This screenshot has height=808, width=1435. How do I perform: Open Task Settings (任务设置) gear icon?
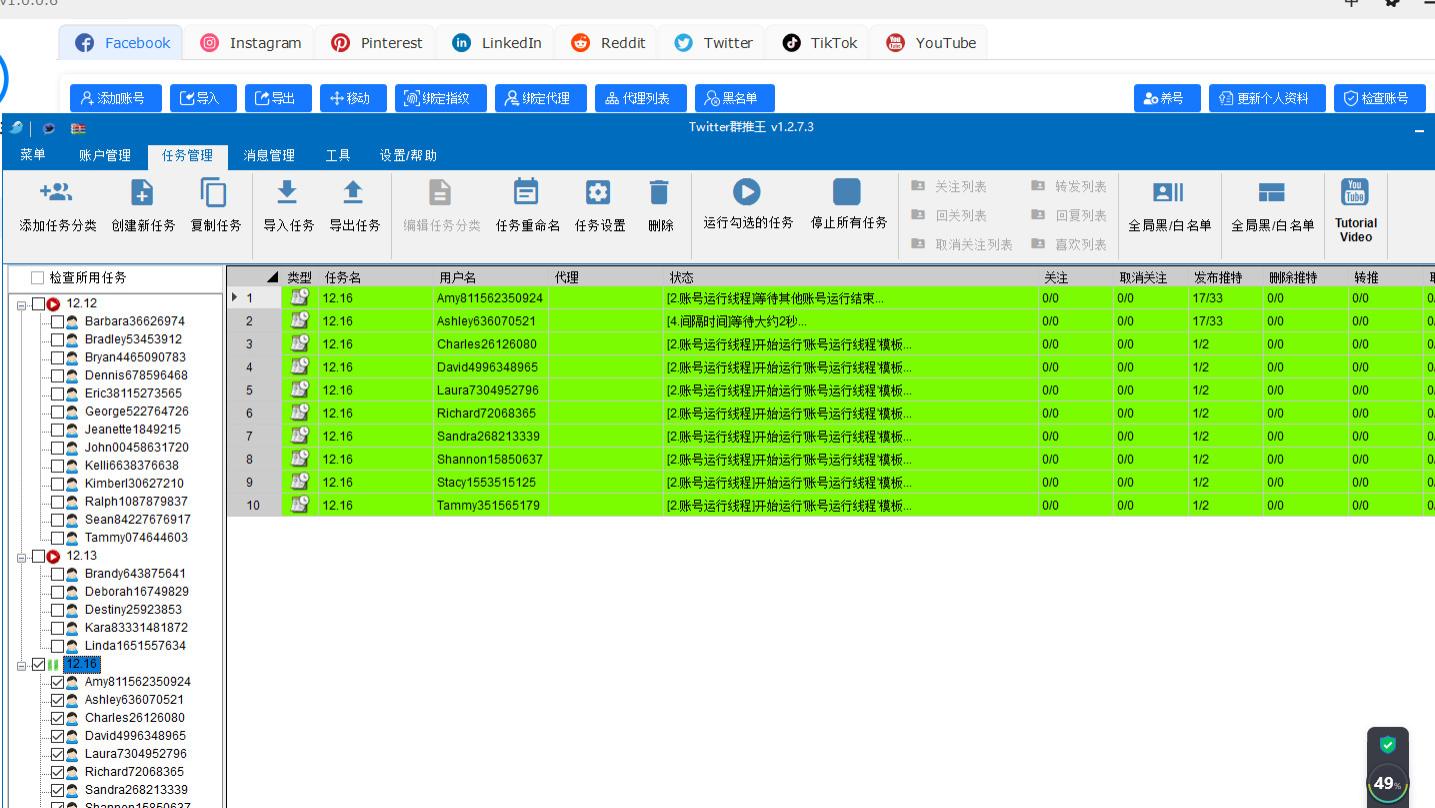coord(598,192)
